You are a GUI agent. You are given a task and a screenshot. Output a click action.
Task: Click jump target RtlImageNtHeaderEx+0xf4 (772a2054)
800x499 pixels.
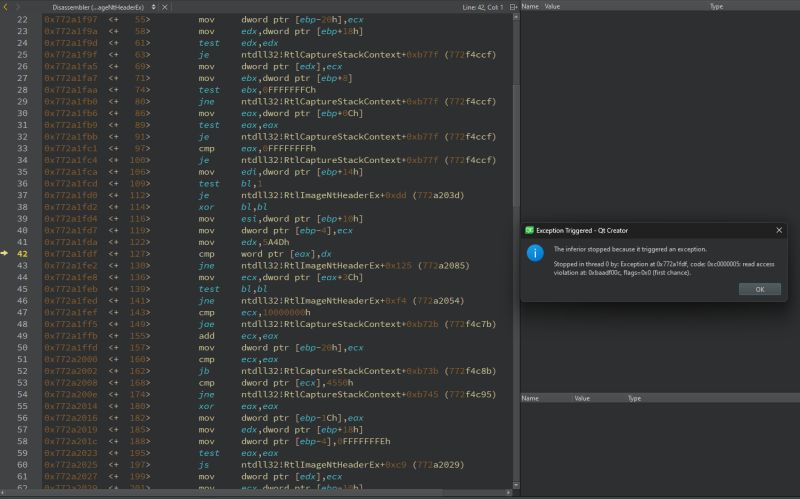pyautogui.click(x=353, y=301)
